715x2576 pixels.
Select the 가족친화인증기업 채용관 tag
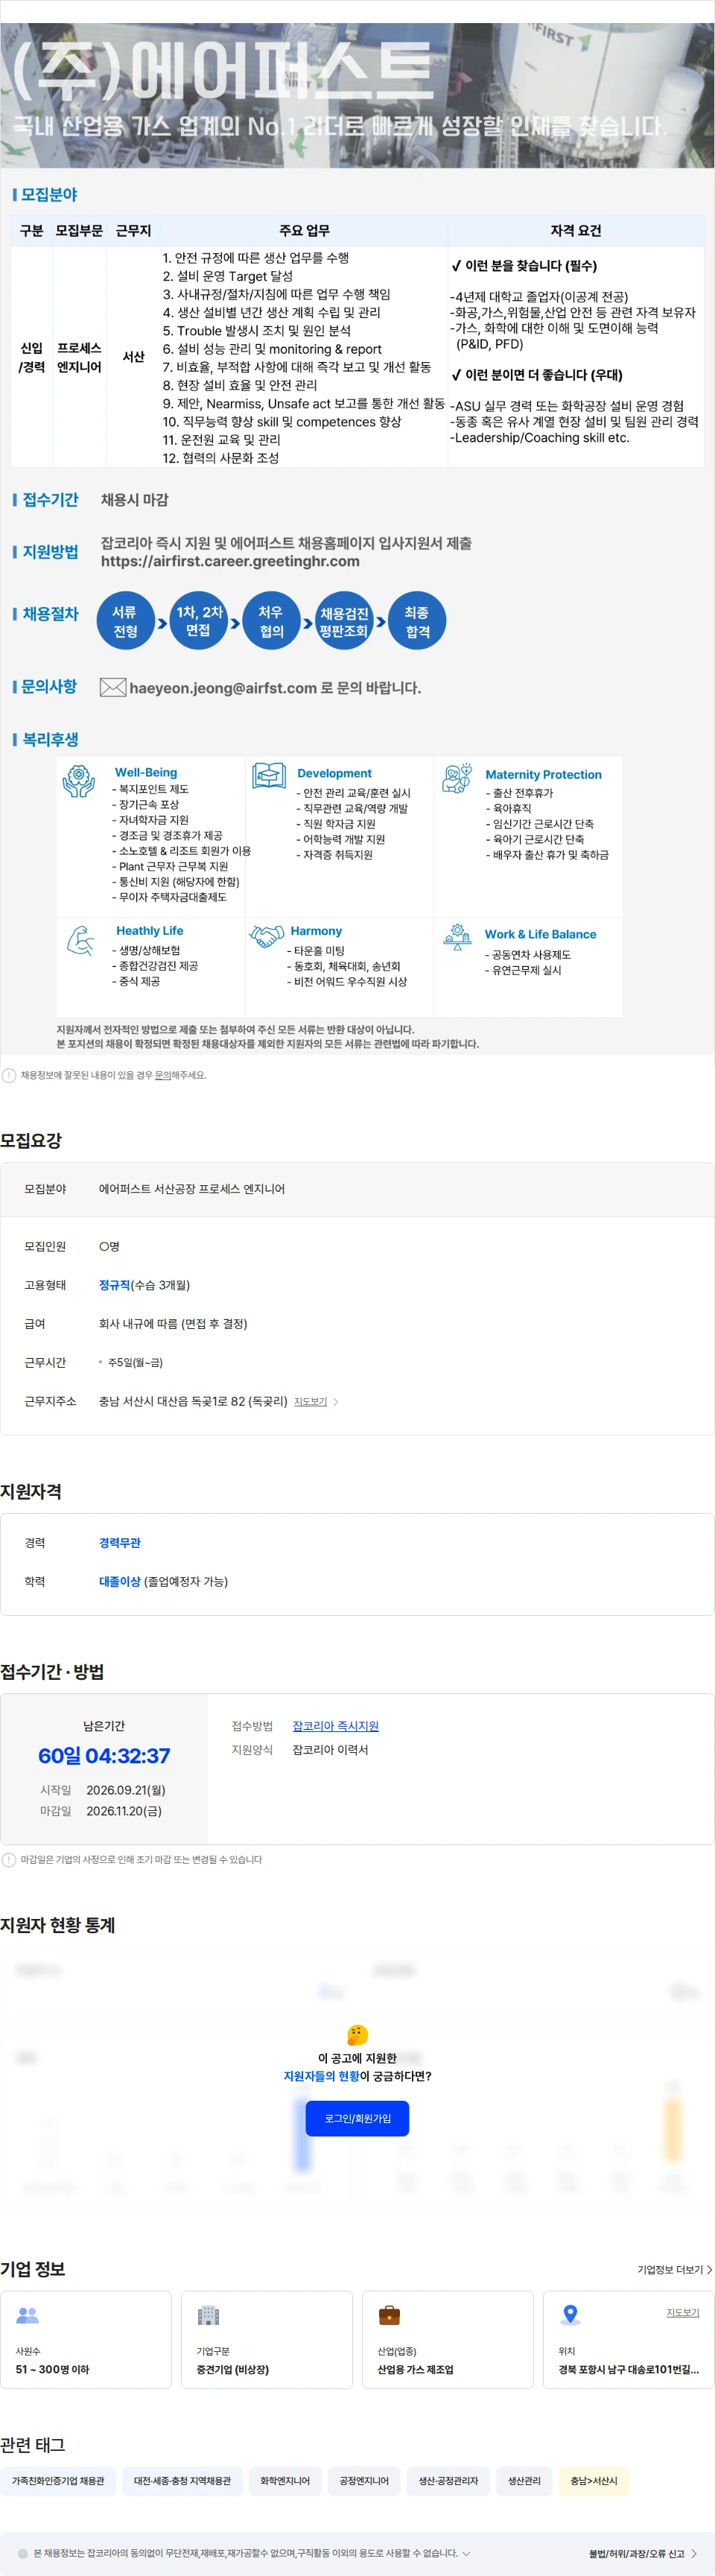coord(58,2480)
